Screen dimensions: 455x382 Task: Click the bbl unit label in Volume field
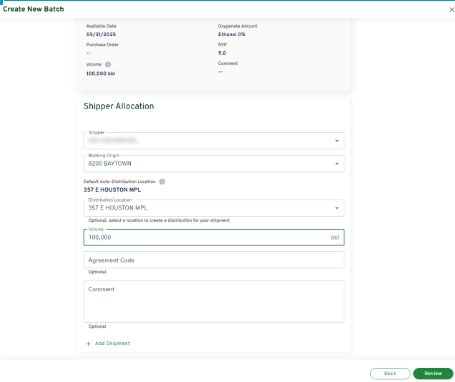coord(335,238)
